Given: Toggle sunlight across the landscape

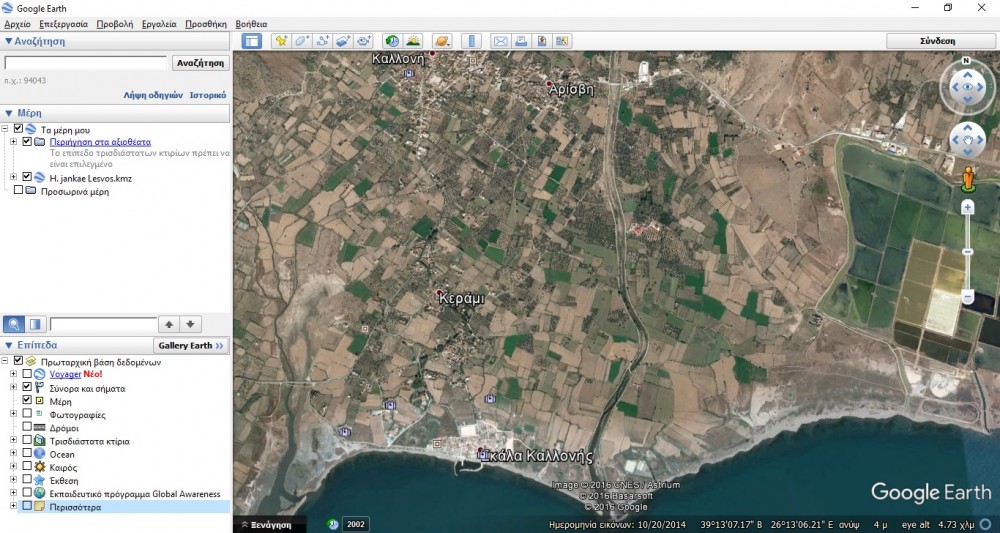Looking at the screenshot, I should coord(412,41).
